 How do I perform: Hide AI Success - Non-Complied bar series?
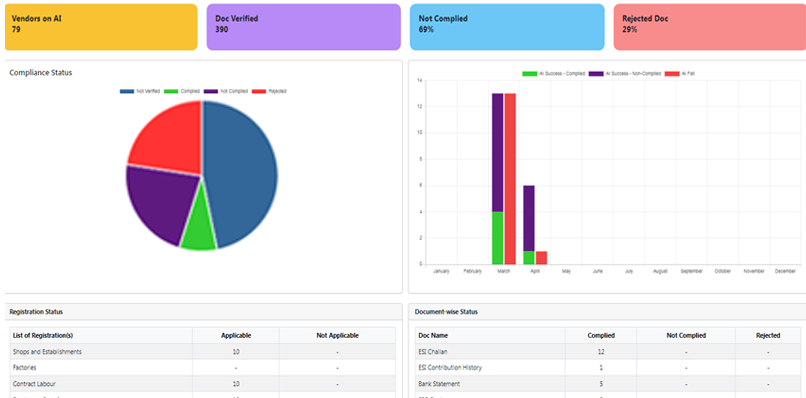pos(625,74)
